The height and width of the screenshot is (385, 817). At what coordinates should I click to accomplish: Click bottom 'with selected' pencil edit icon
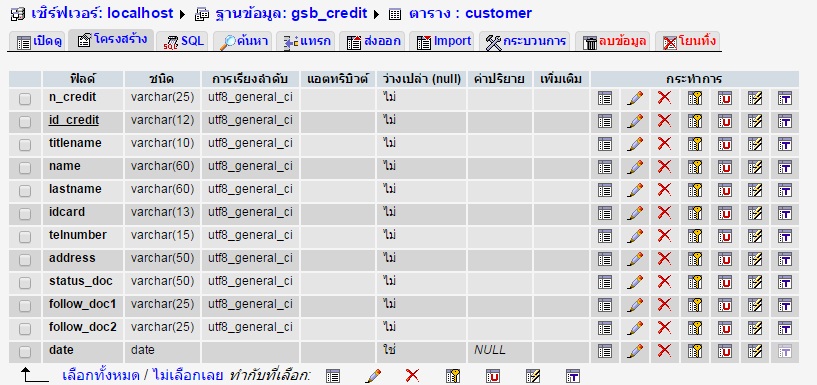pyautogui.click(x=373, y=376)
